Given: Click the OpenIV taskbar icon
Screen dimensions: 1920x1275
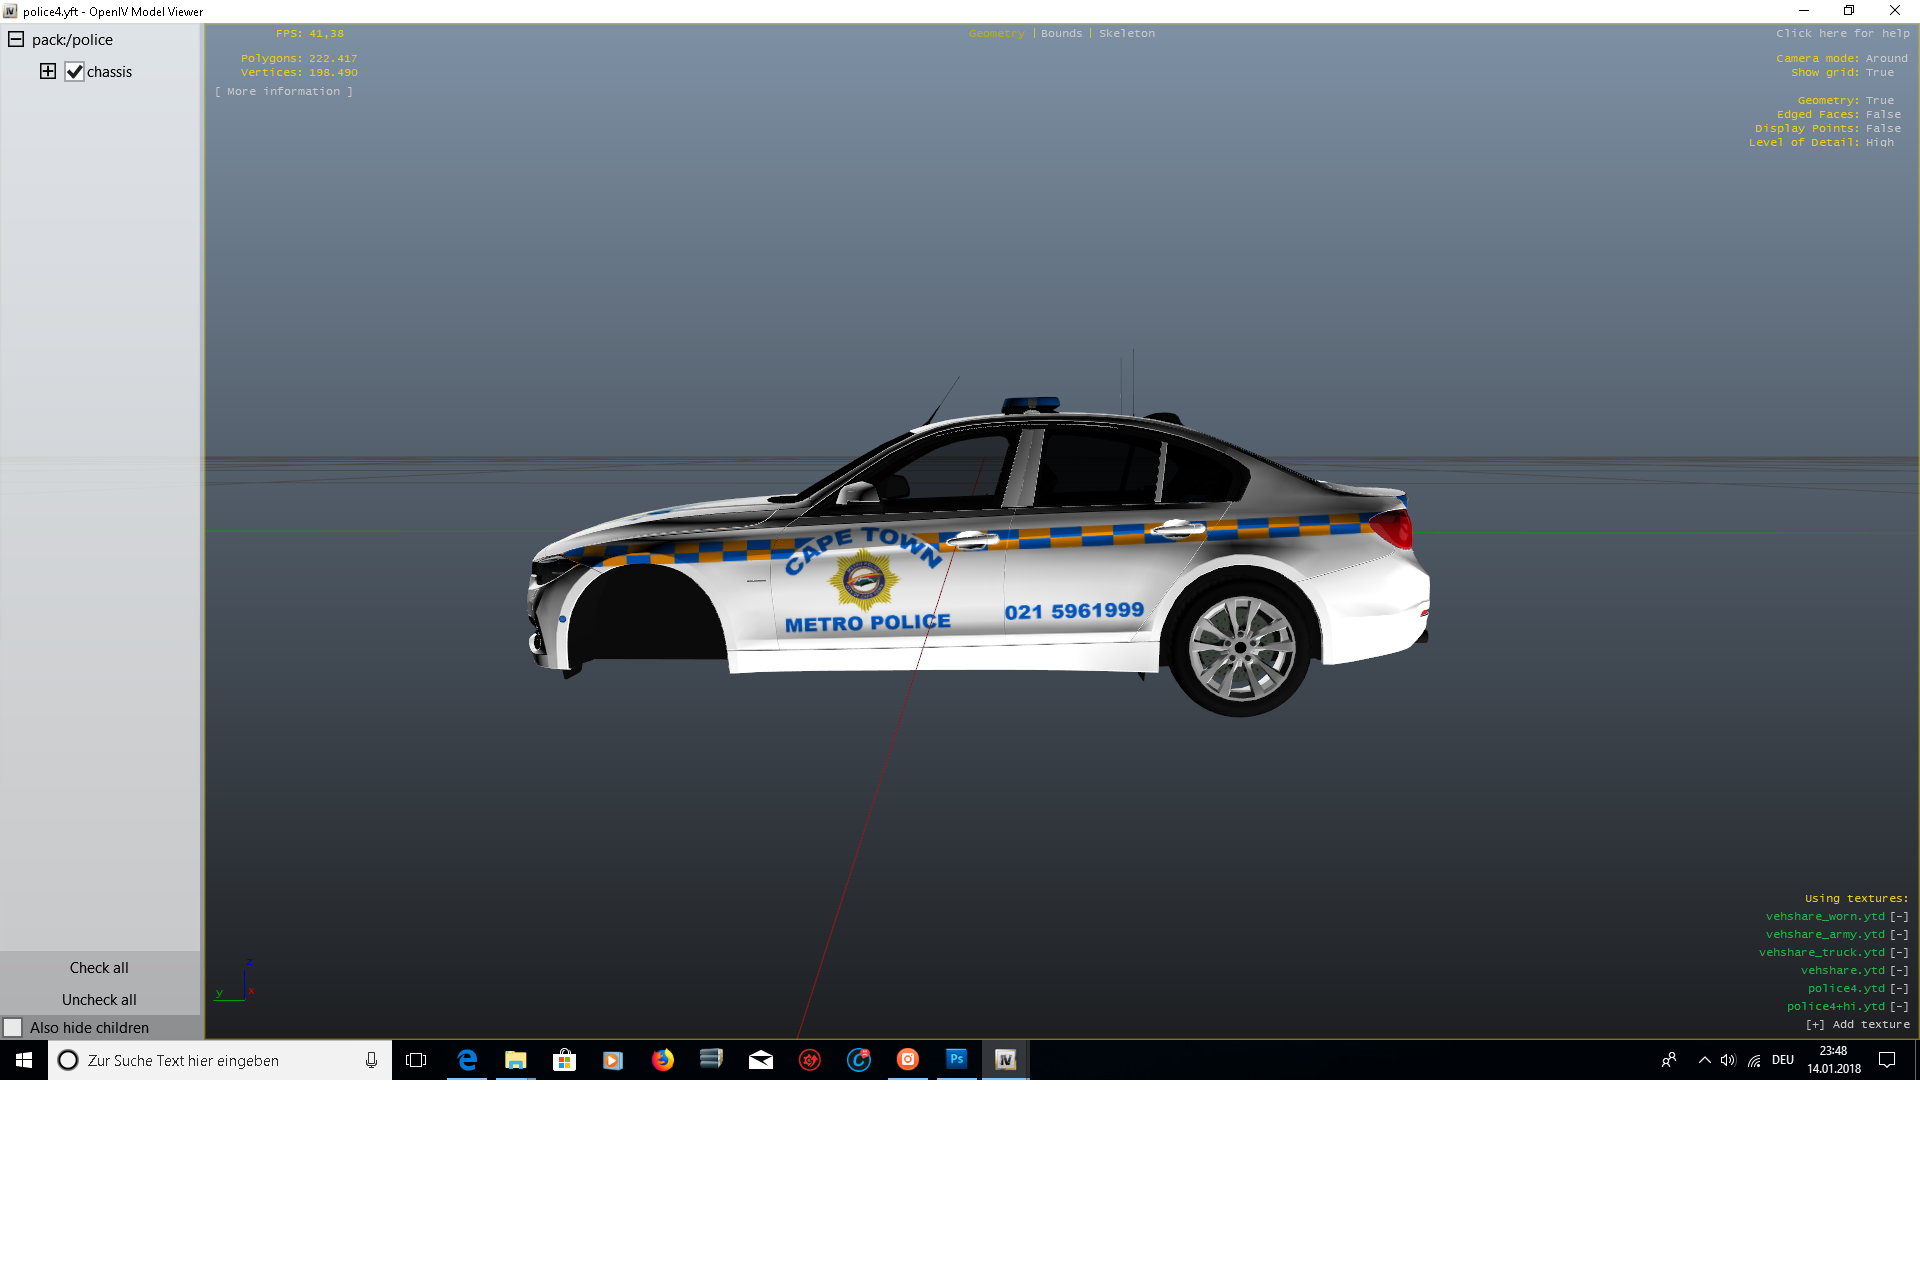Looking at the screenshot, I should pyautogui.click(x=1005, y=1059).
